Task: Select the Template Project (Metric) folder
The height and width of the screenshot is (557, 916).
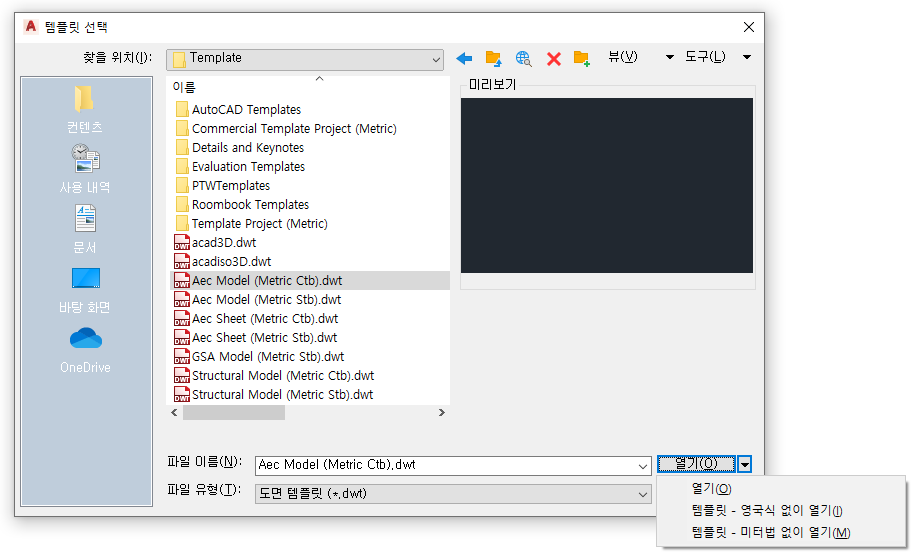Action: pos(252,223)
